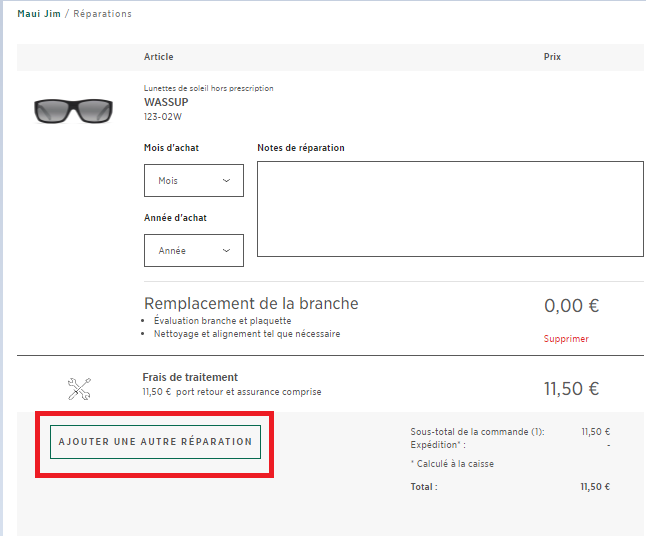Click the Expédition* label

tap(438, 445)
